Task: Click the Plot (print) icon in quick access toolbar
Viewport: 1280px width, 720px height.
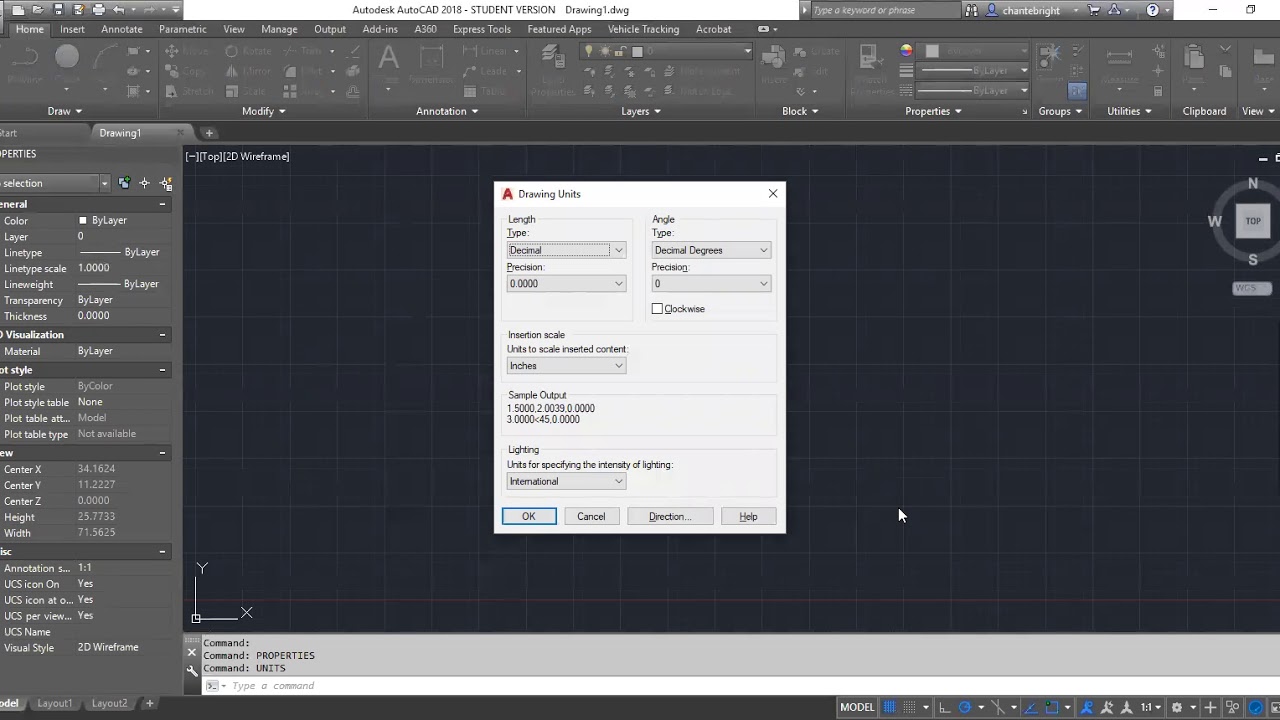Action: point(99,10)
